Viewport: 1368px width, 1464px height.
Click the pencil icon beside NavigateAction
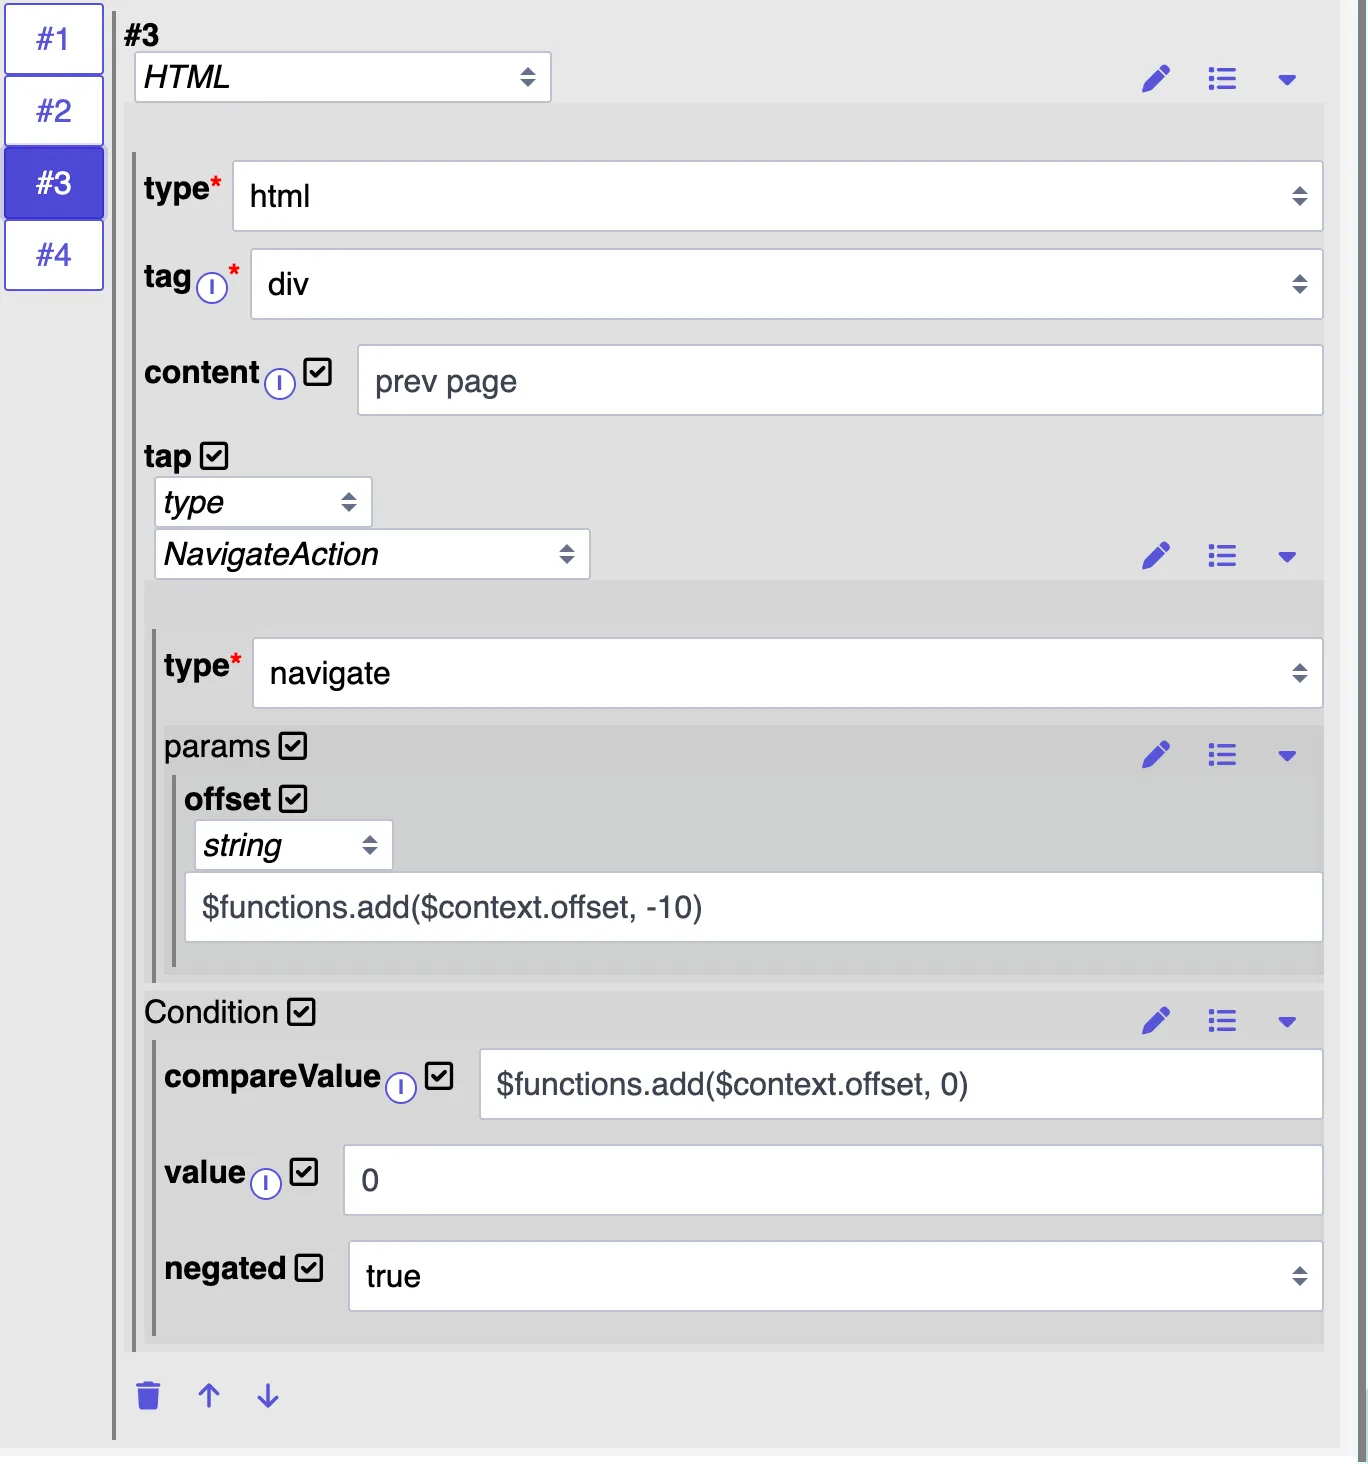coord(1156,556)
